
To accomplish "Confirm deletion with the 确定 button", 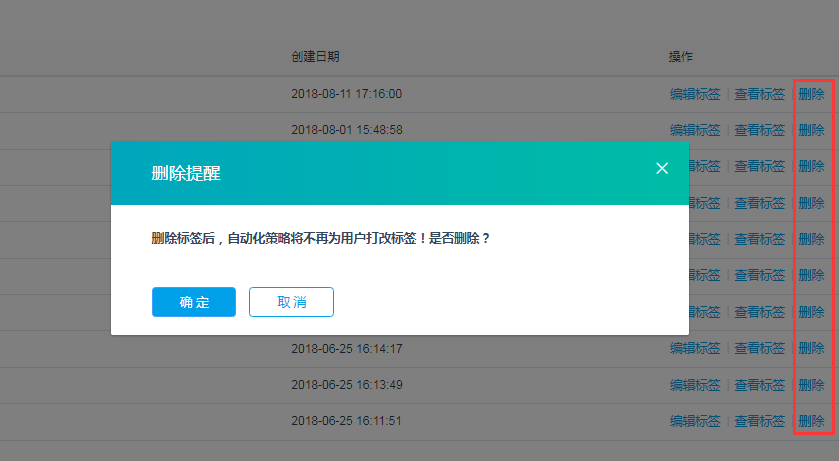I will point(194,302).
